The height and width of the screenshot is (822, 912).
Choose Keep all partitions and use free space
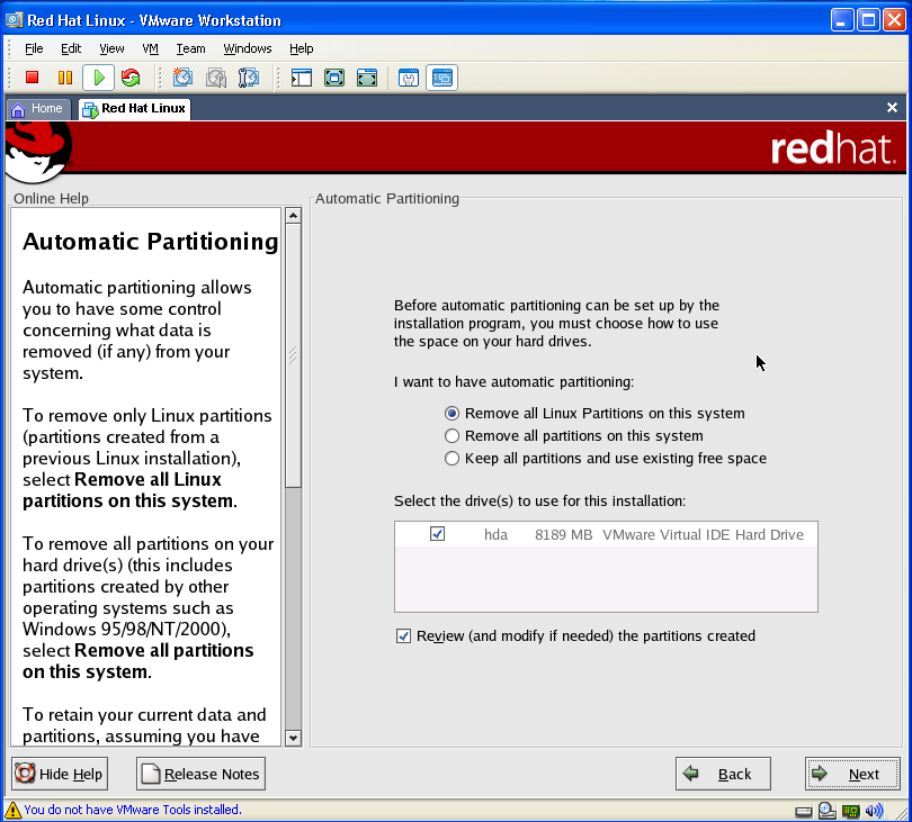pyautogui.click(x=452, y=459)
